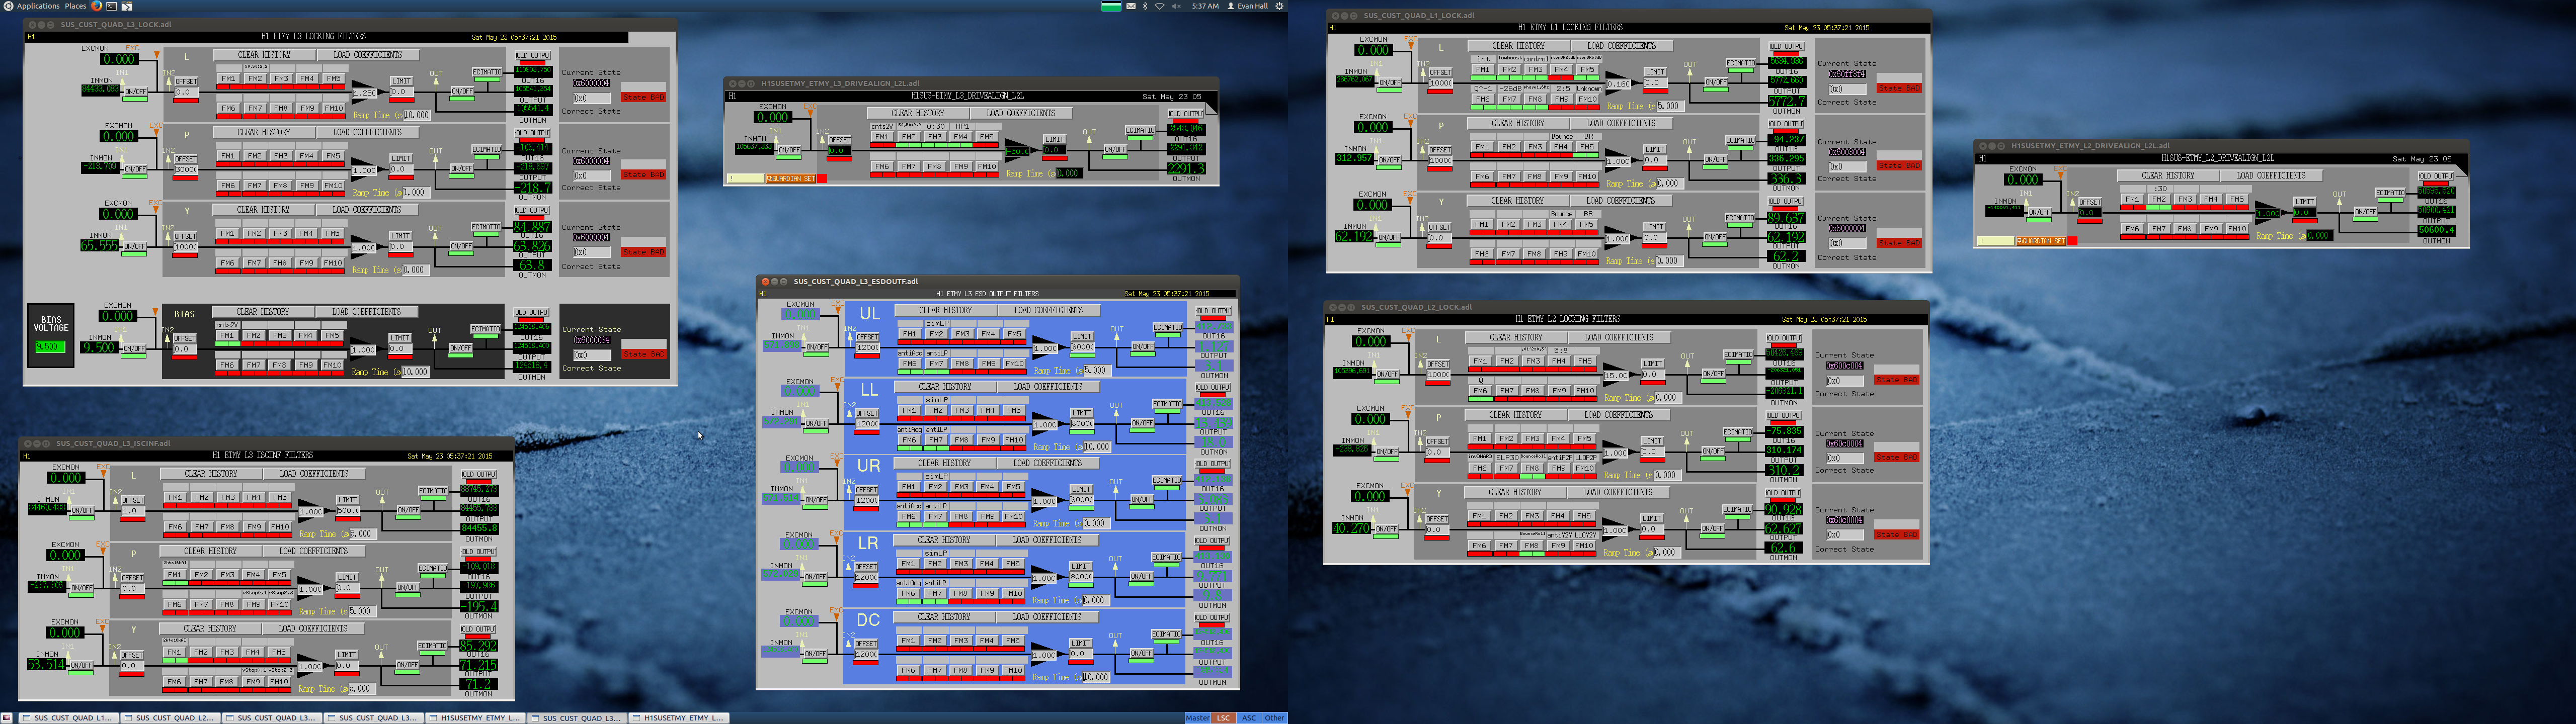
Task: Launch Firefox from the top panel
Action: tap(96, 6)
